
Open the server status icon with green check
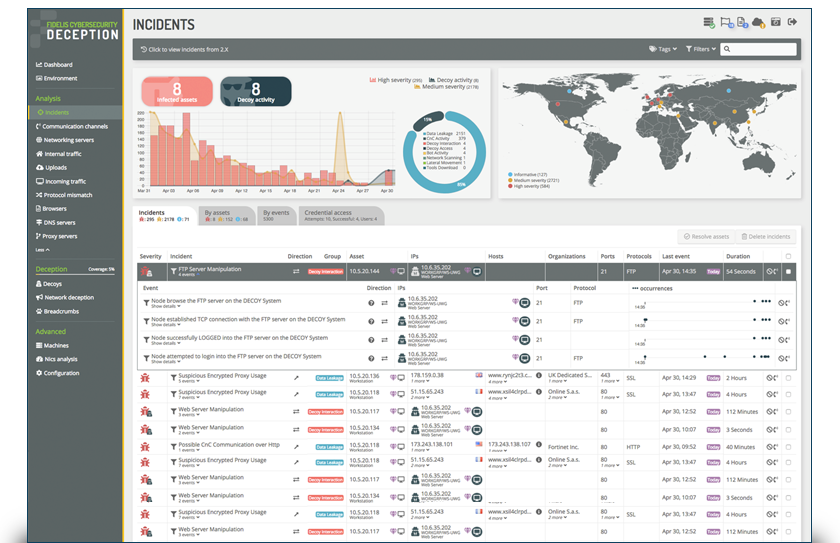click(x=709, y=22)
